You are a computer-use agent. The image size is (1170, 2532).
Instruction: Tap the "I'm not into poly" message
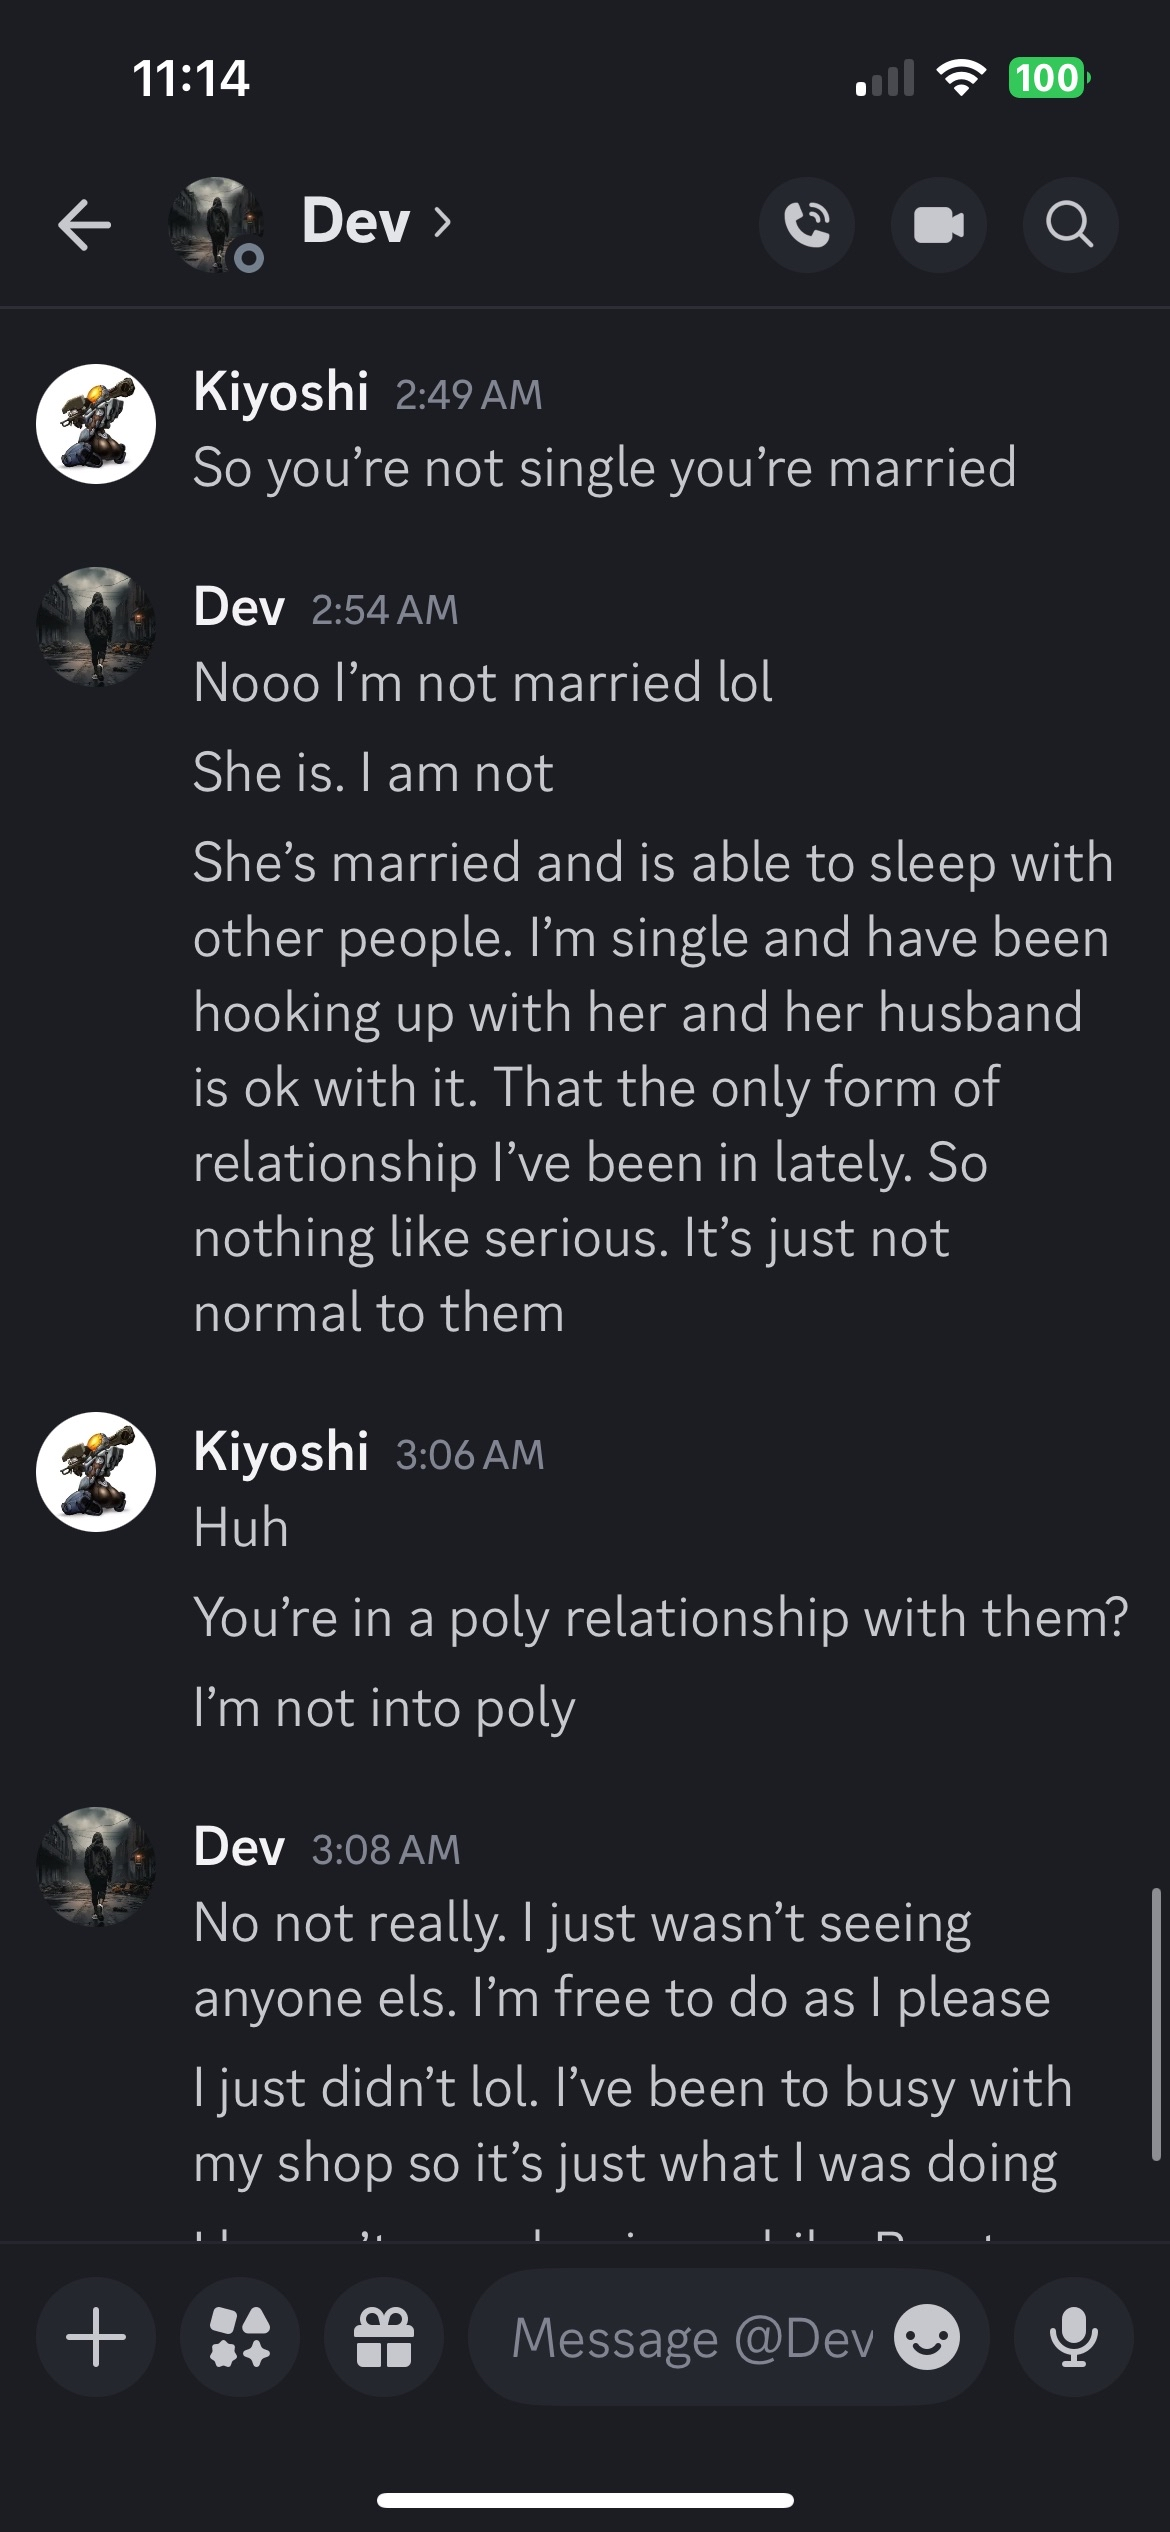point(384,1707)
